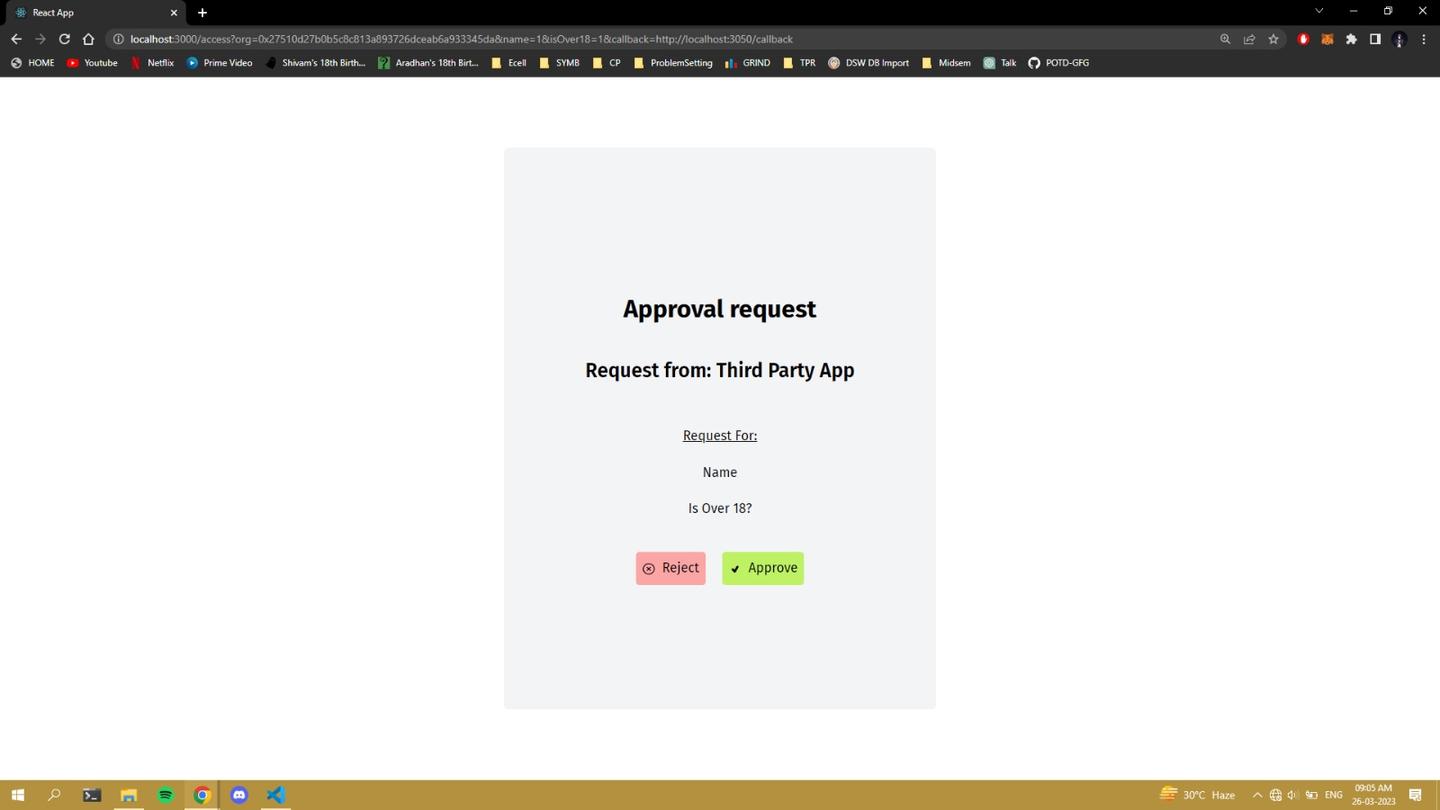Screen dimensions: 1440x810
Task: Go back in browser history
Action: pos(16,39)
